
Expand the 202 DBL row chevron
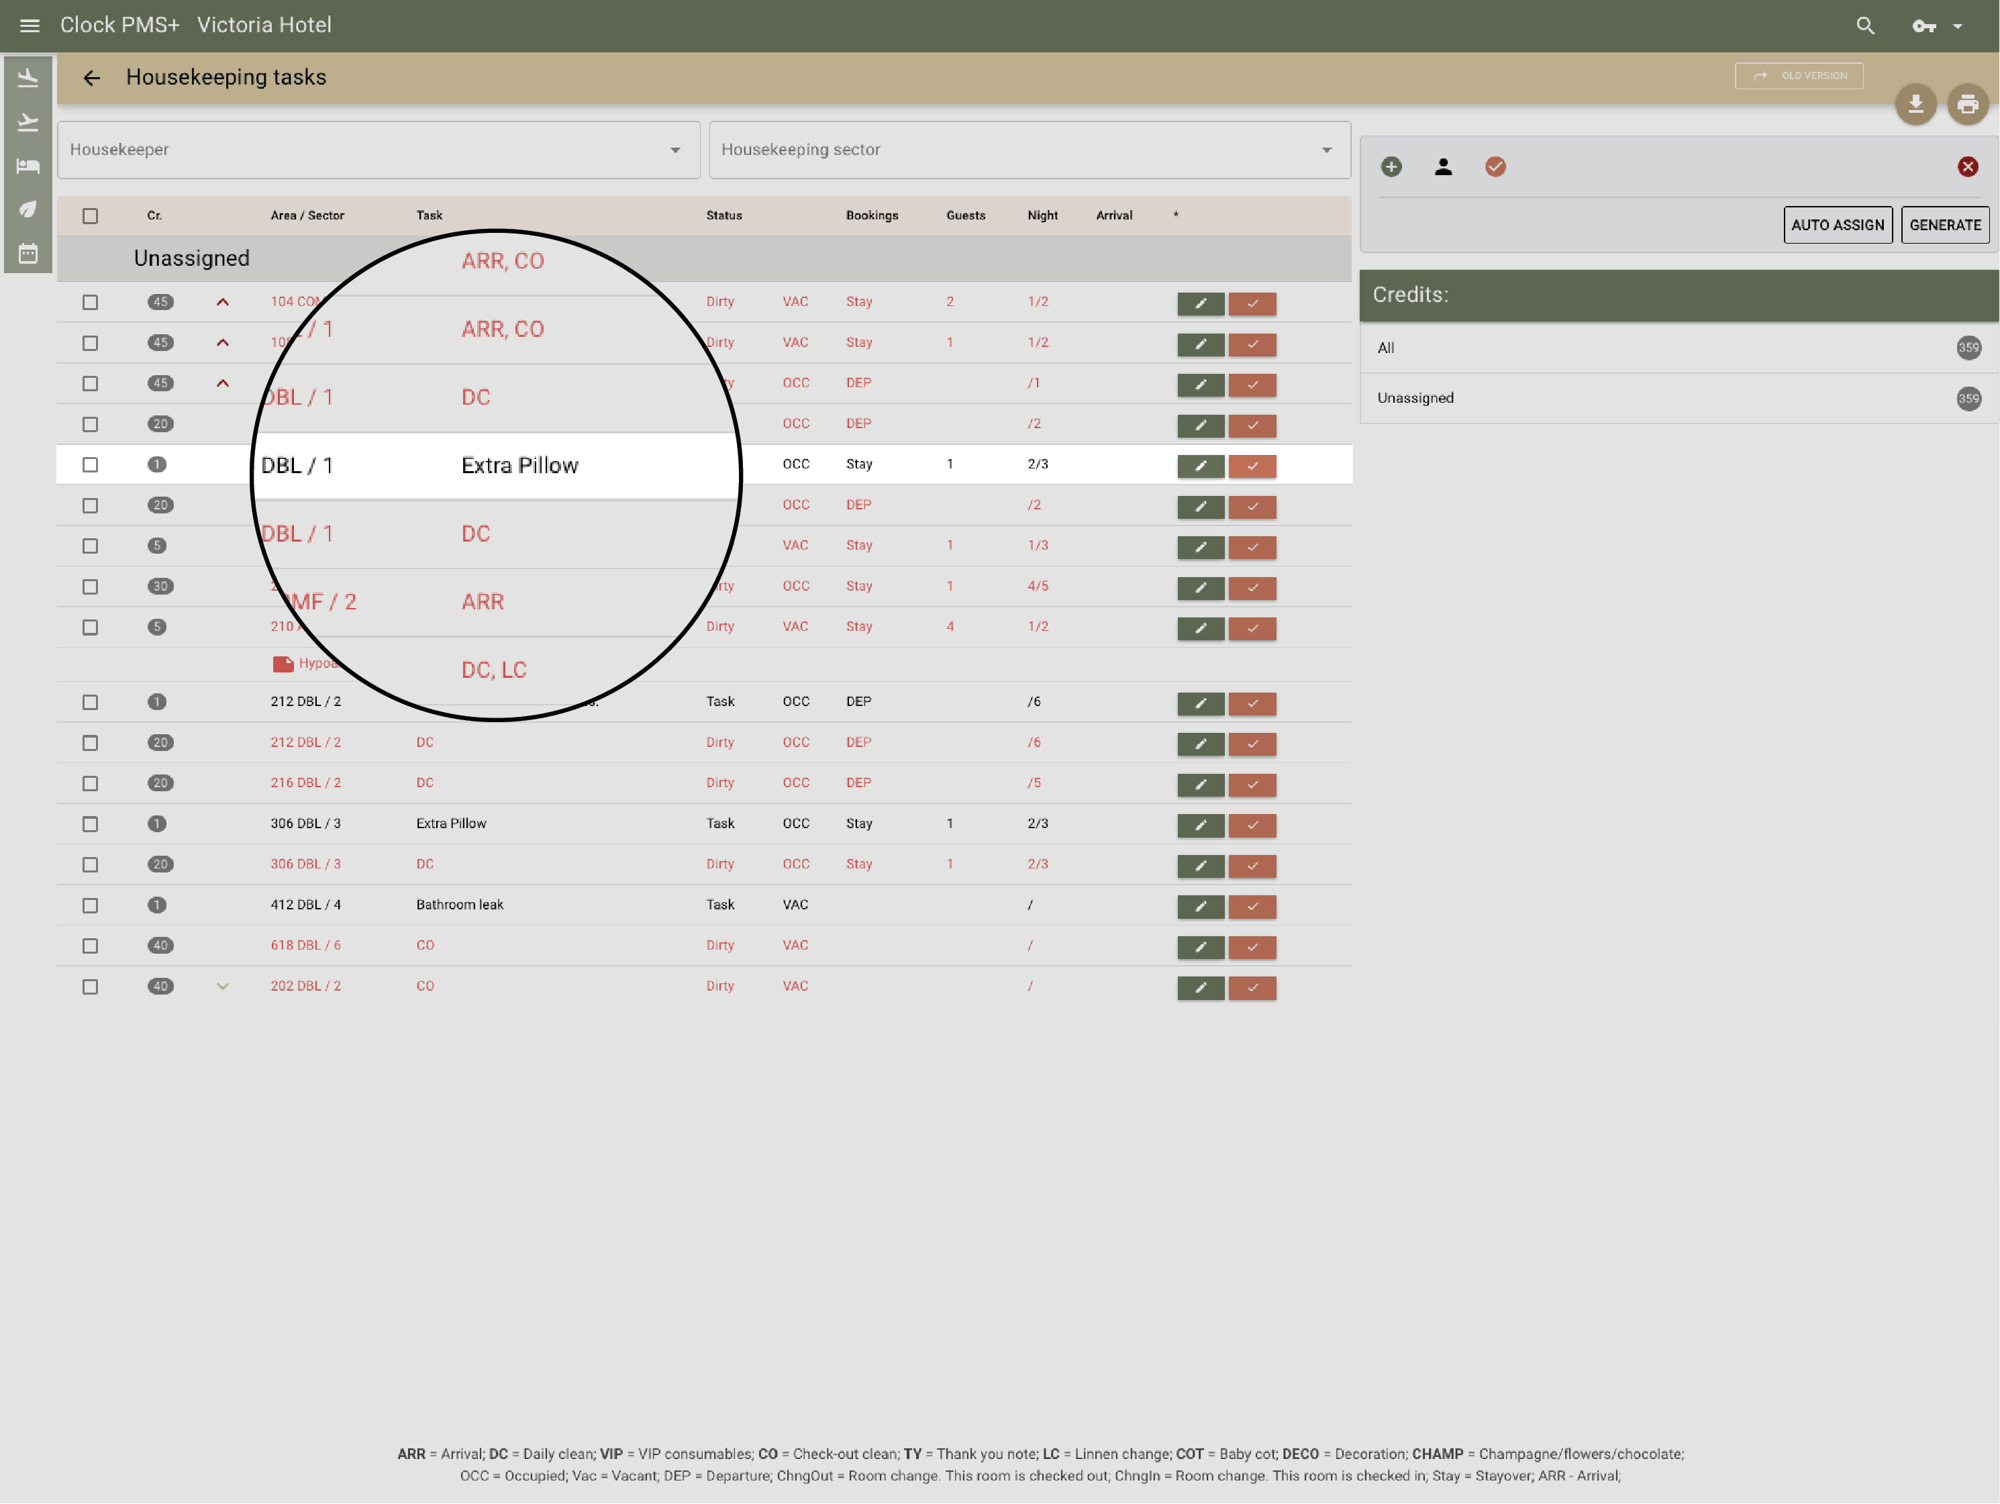click(x=223, y=986)
